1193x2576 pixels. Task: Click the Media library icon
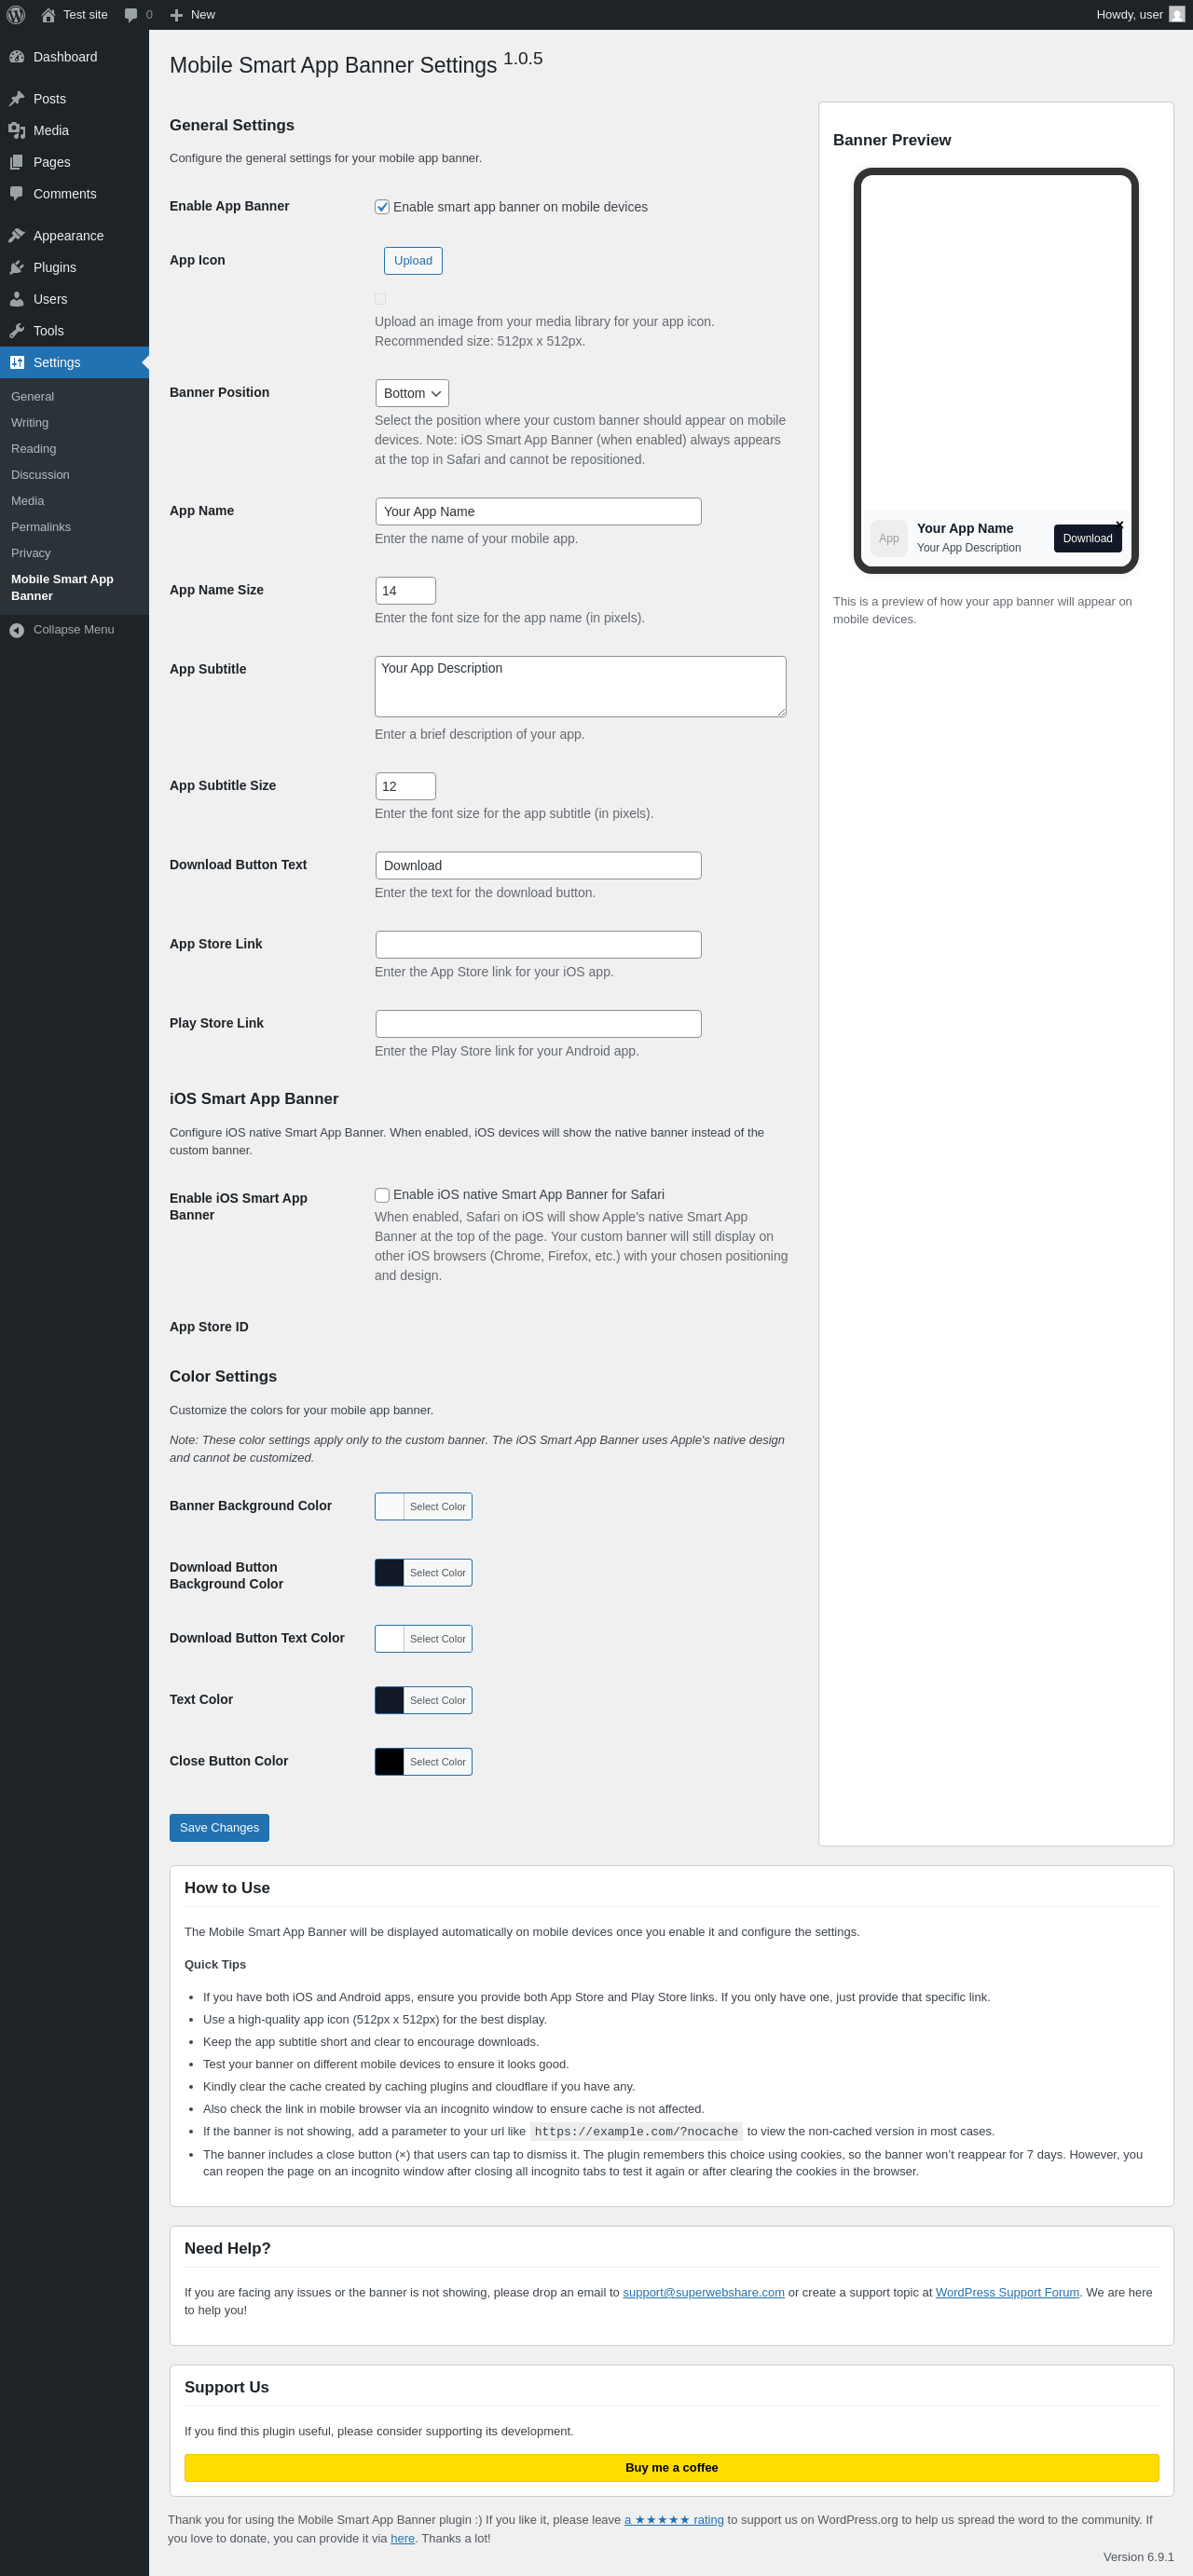(x=17, y=131)
